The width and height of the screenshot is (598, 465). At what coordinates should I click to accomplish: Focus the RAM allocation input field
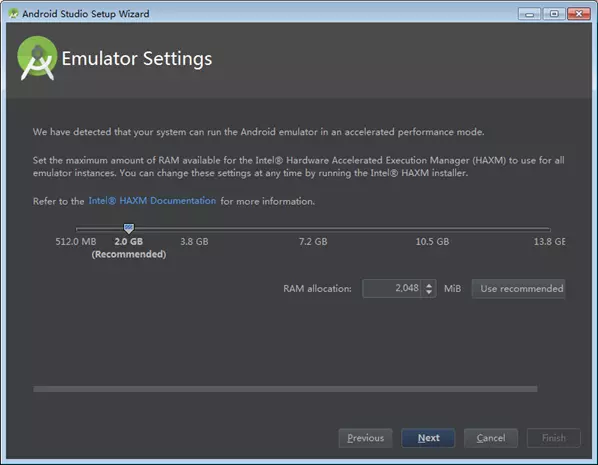coord(392,288)
